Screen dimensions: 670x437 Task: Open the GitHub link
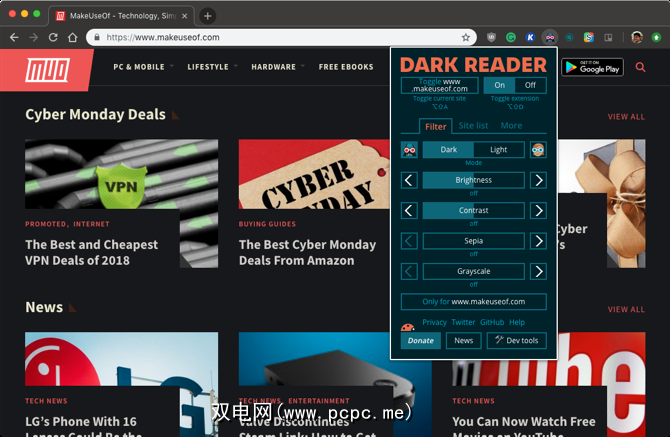click(x=492, y=323)
